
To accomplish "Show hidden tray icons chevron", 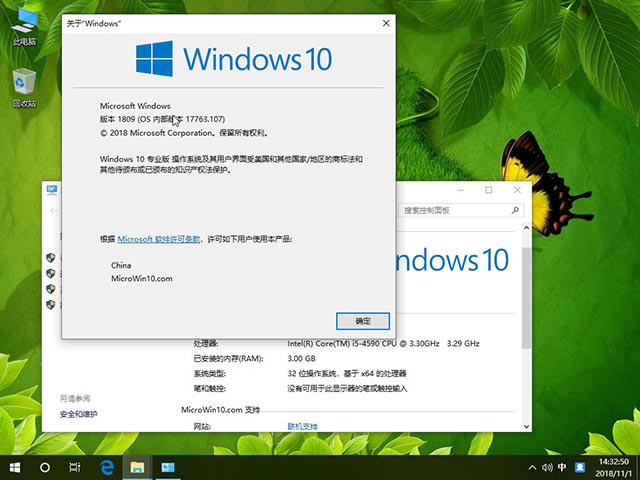I will 532,468.
